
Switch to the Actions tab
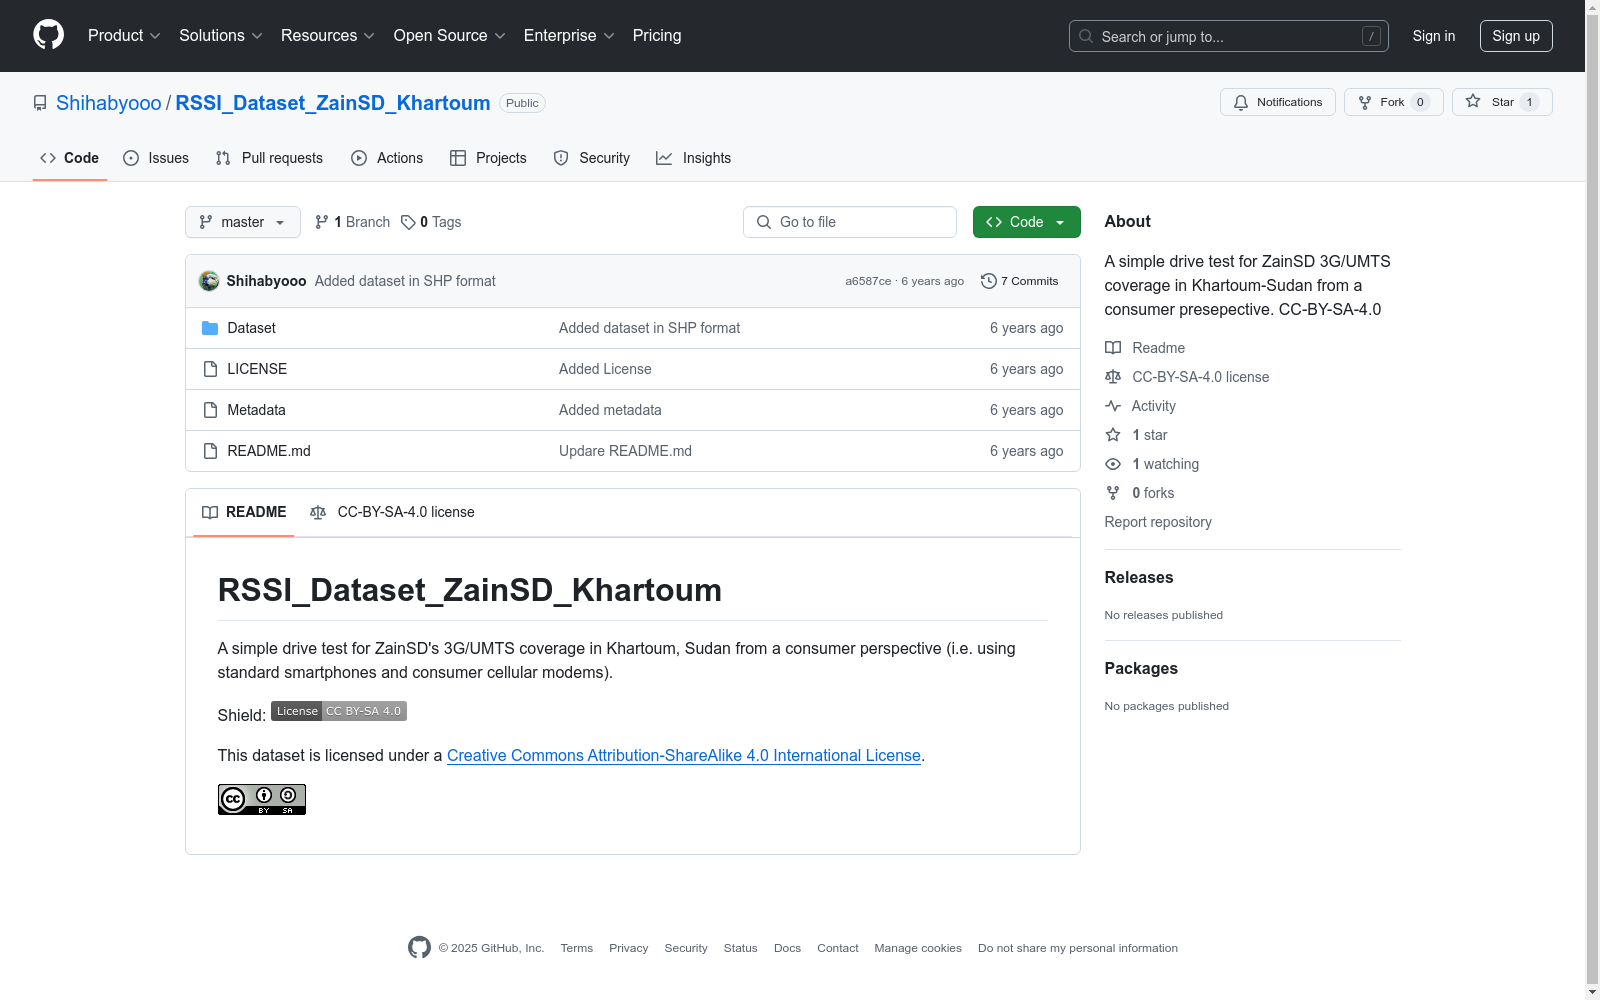tap(387, 158)
